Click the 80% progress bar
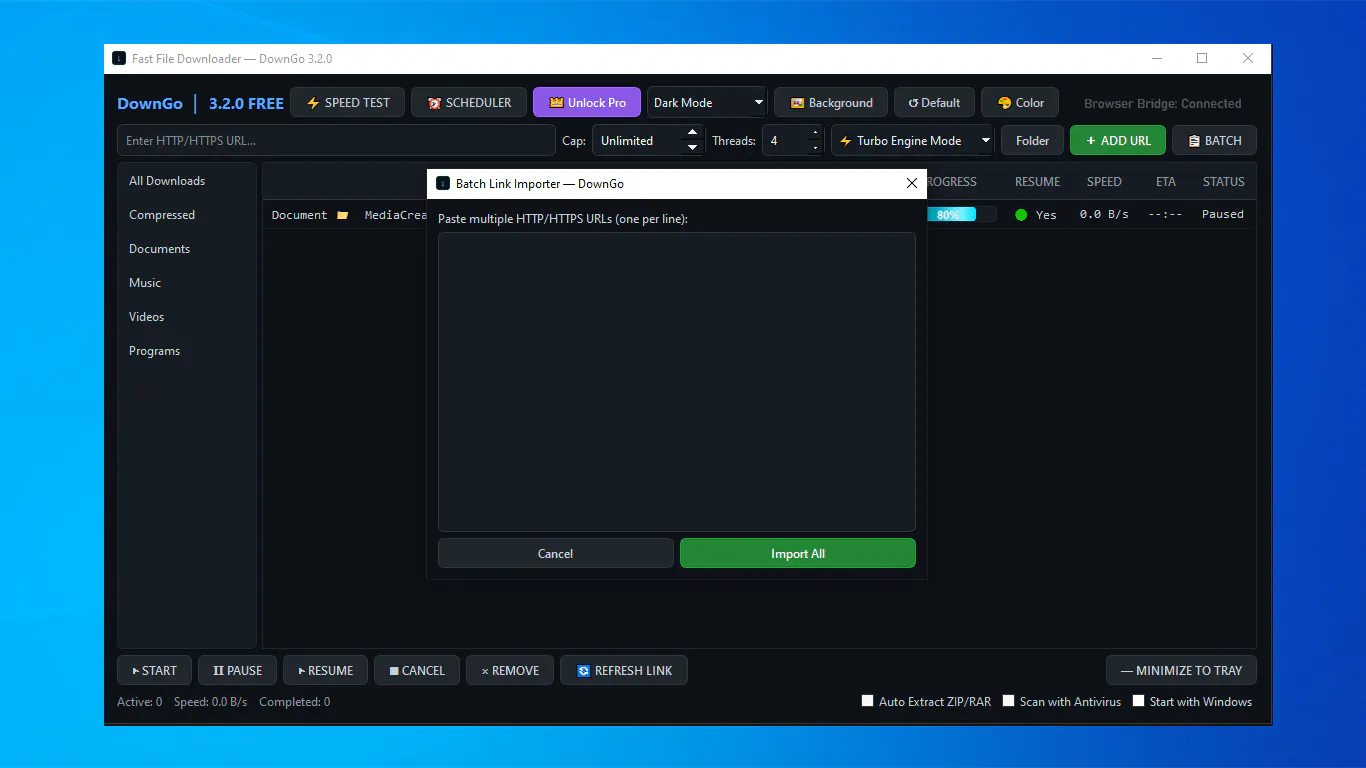Image resolution: width=1366 pixels, height=768 pixels. tap(961, 214)
